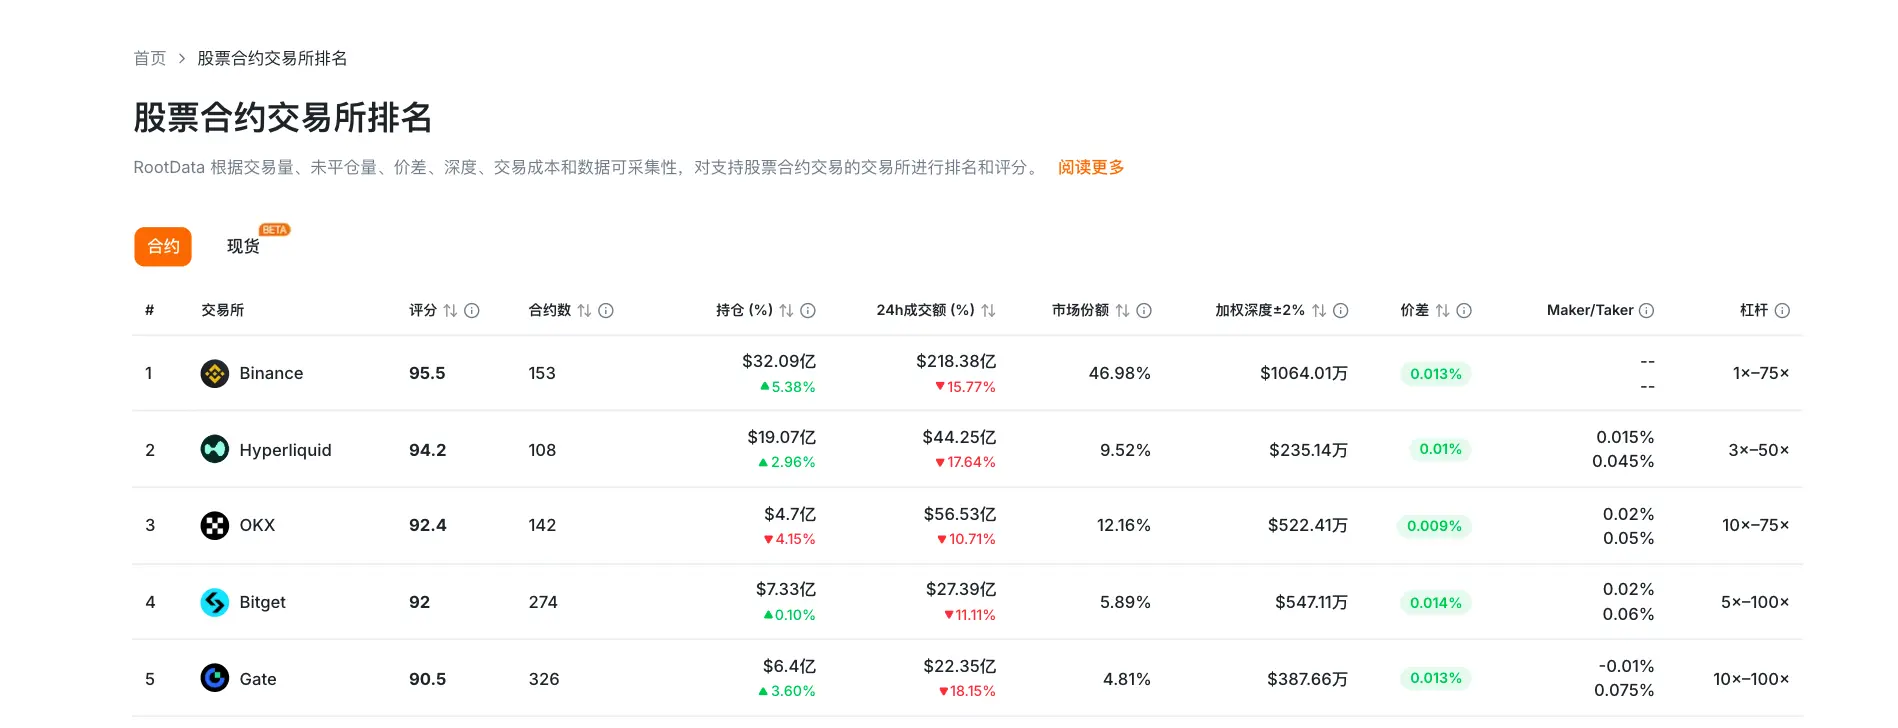Image resolution: width=1898 pixels, height=728 pixels.
Task: Click Binance open interest $32.09亿
Action: [779, 361]
